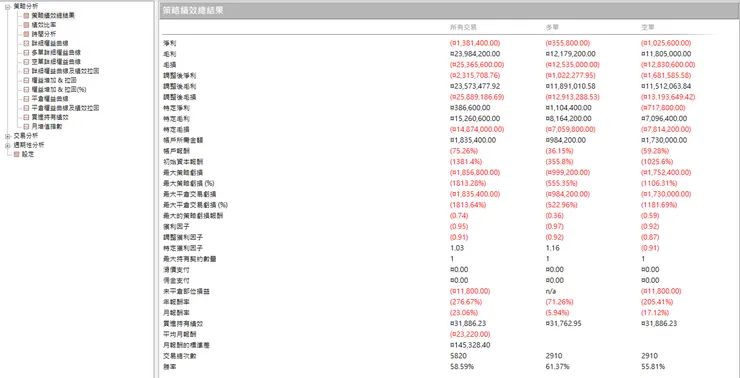Open the 策略績效總結果 report icon in the tree
Screen dimensions: 740x378
tap(26, 16)
